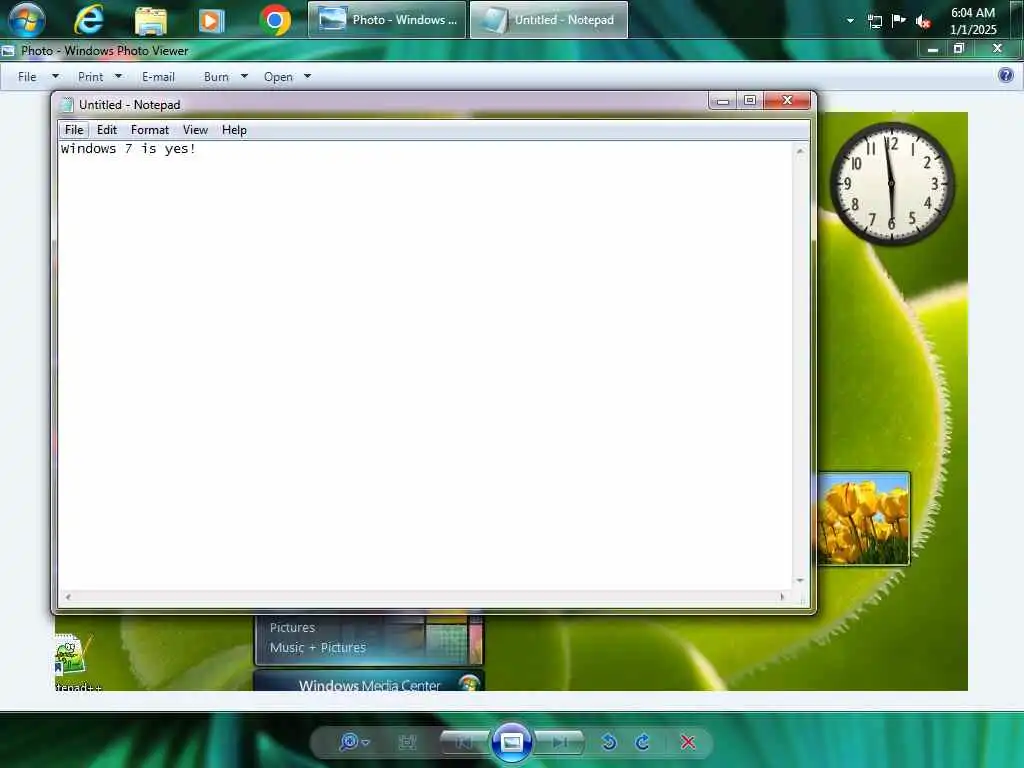
Task: Click the analog clock in the photo
Action: tap(891, 184)
